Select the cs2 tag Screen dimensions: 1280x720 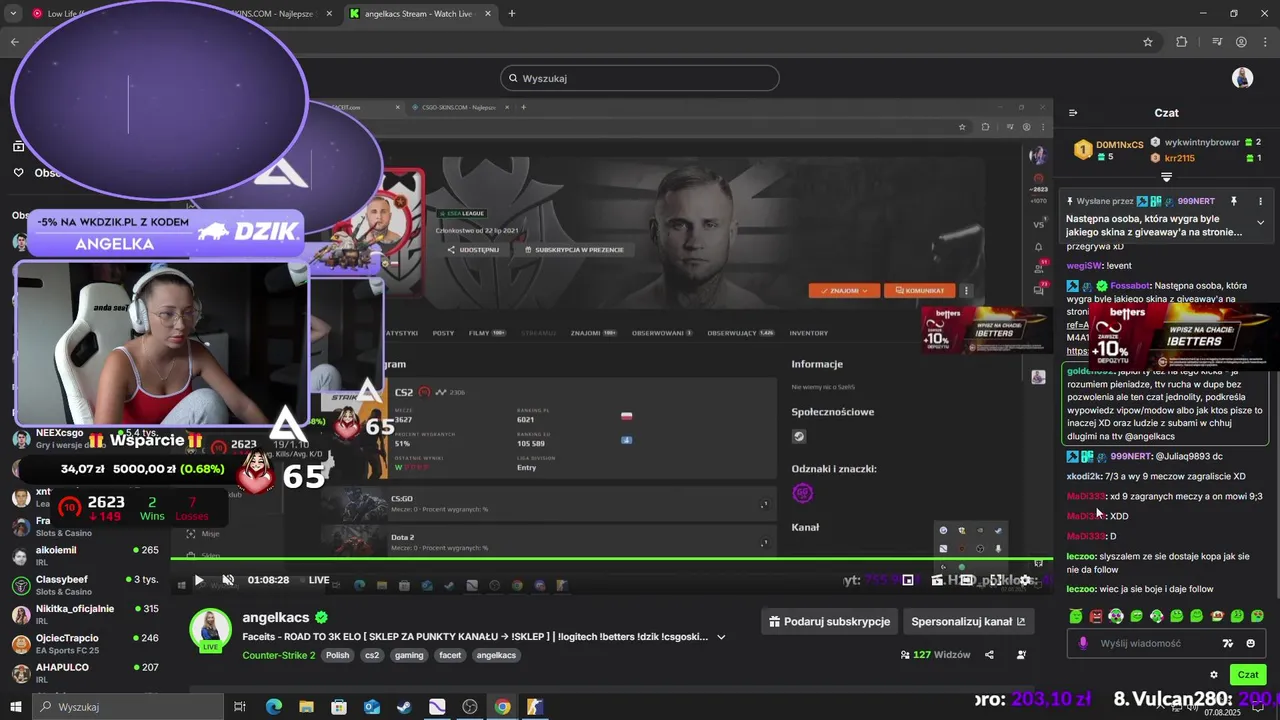coord(372,656)
